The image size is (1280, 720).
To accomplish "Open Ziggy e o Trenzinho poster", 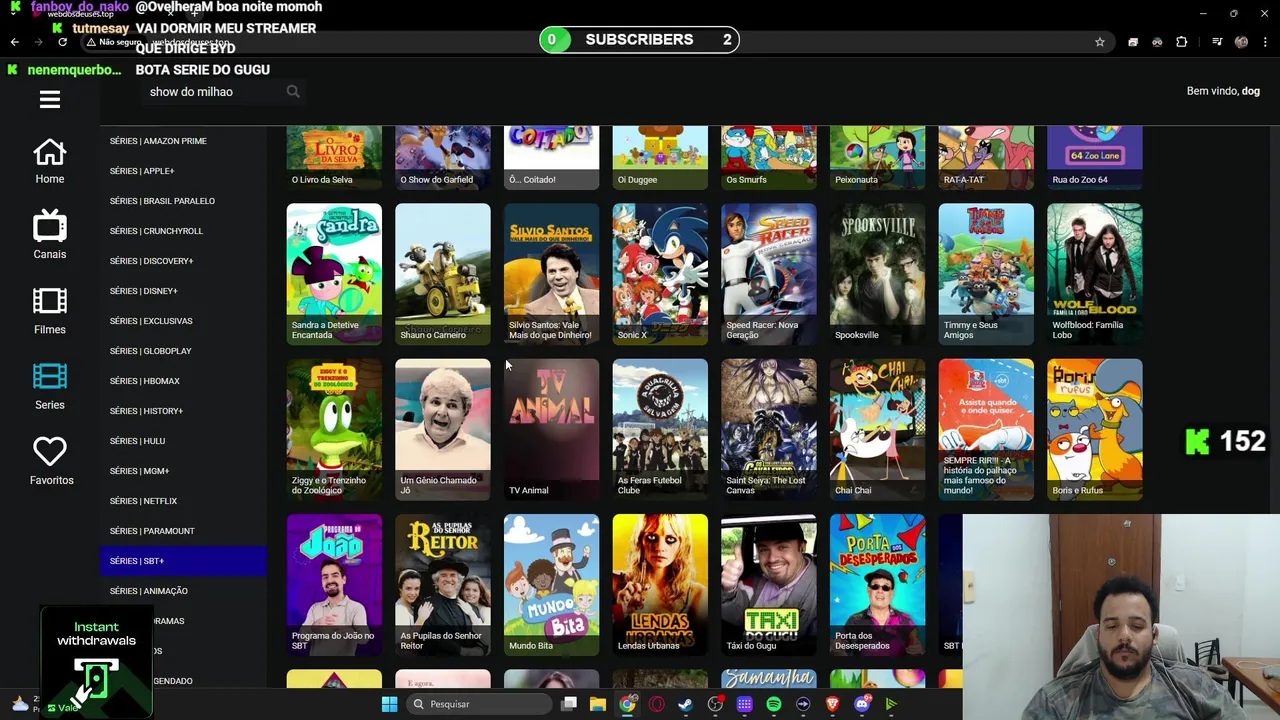I will click(334, 429).
